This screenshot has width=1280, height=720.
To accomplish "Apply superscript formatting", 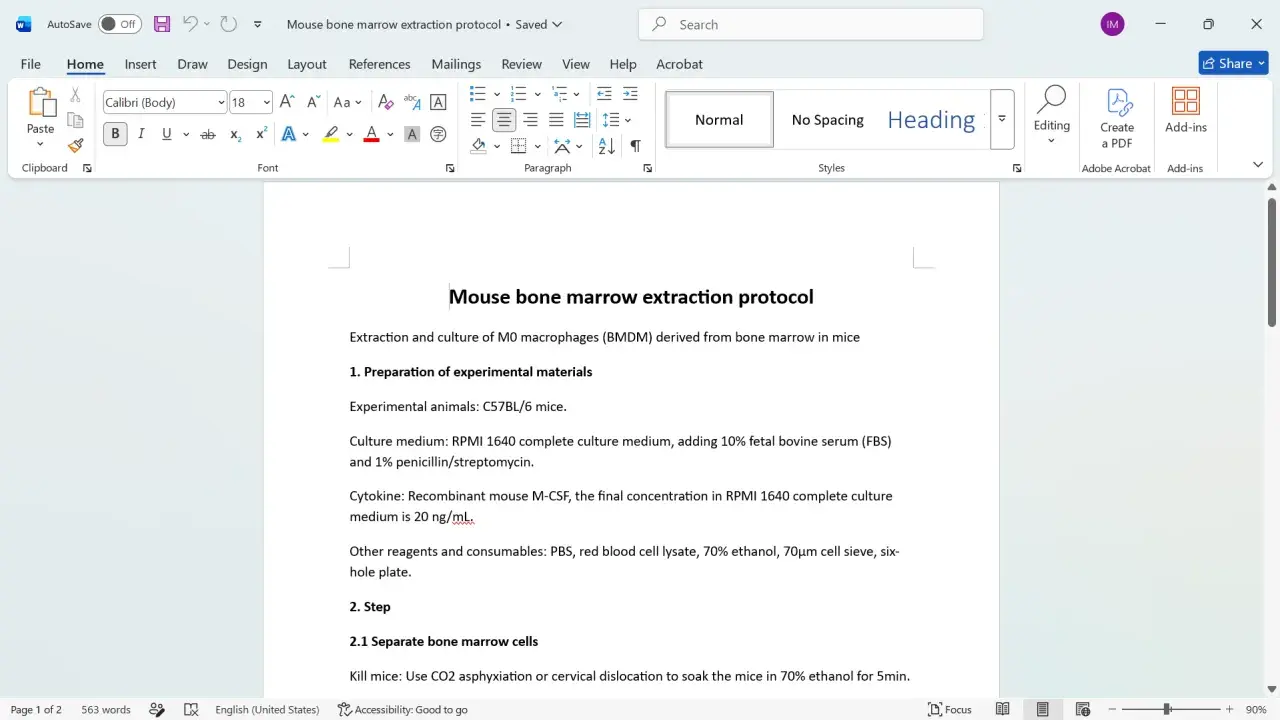I will (x=261, y=134).
